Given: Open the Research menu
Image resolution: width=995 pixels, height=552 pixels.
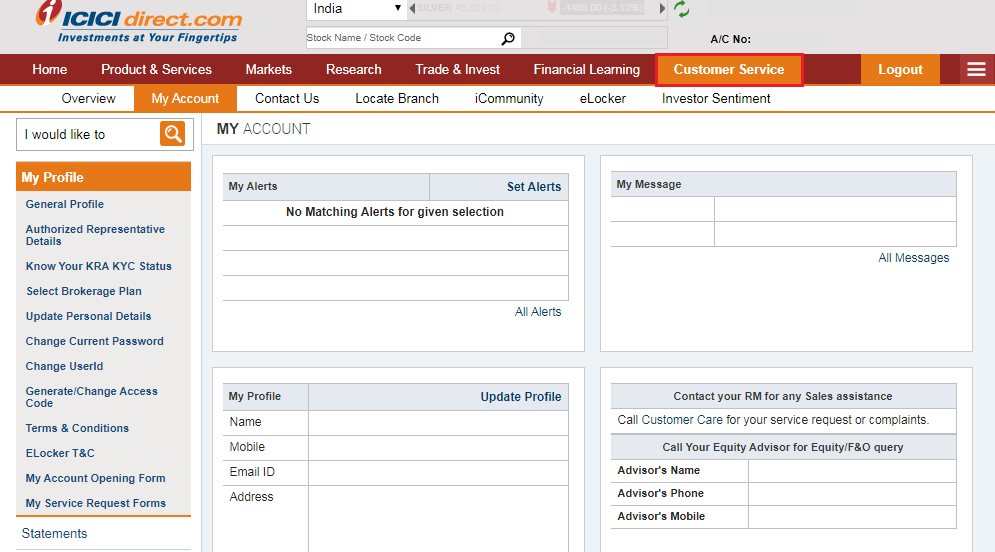Looking at the screenshot, I should (x=353, y=69).
